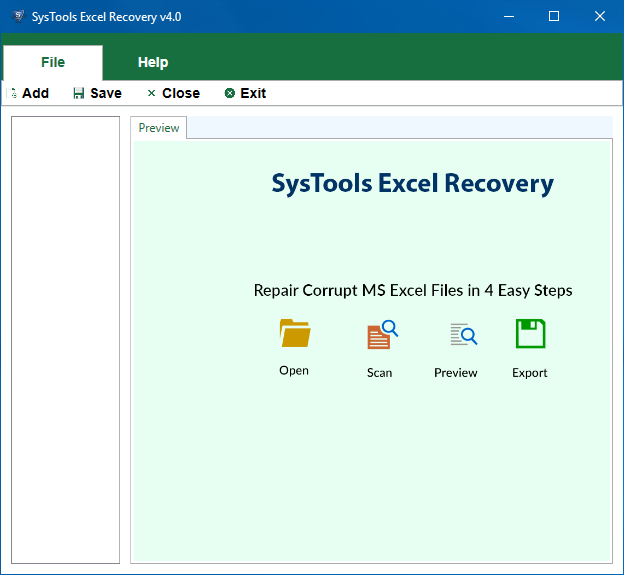Click the Preview magnifier icon
Viewport: 624px width, 575px height.
(x=462, y=334)
